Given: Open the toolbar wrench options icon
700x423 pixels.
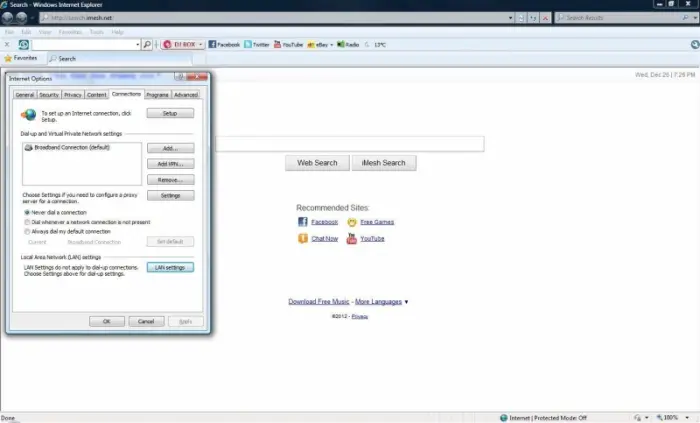Looking at the screenshot, I should coord(695,45).
